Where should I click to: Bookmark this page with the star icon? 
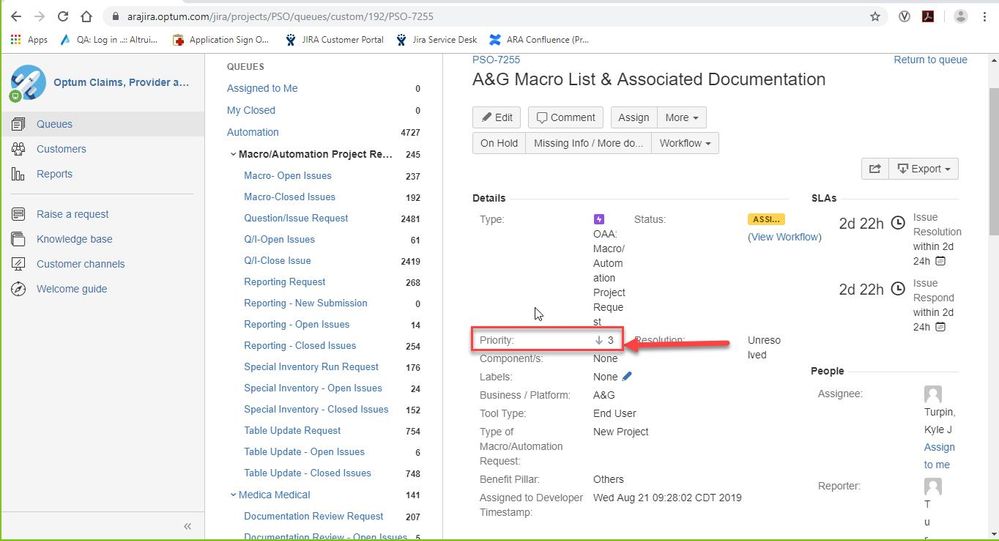875,17
